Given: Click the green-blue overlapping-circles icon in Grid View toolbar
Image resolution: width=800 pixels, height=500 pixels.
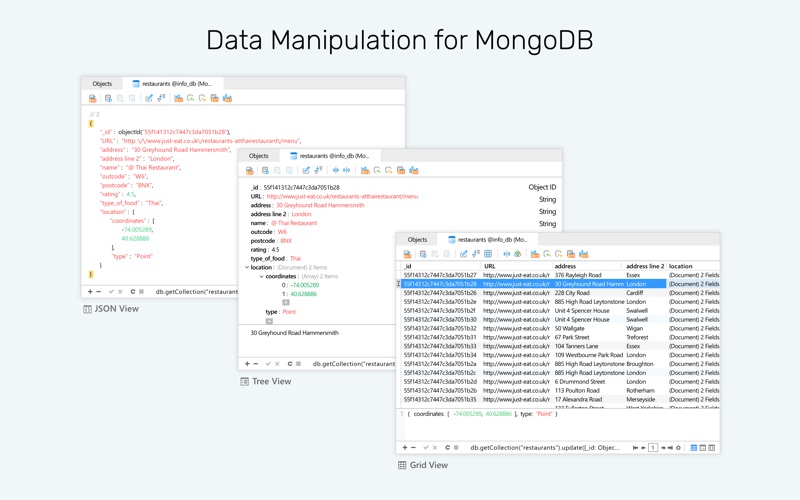Looking at the screenshot, I should pyautogui.click(x=518, y=254).
